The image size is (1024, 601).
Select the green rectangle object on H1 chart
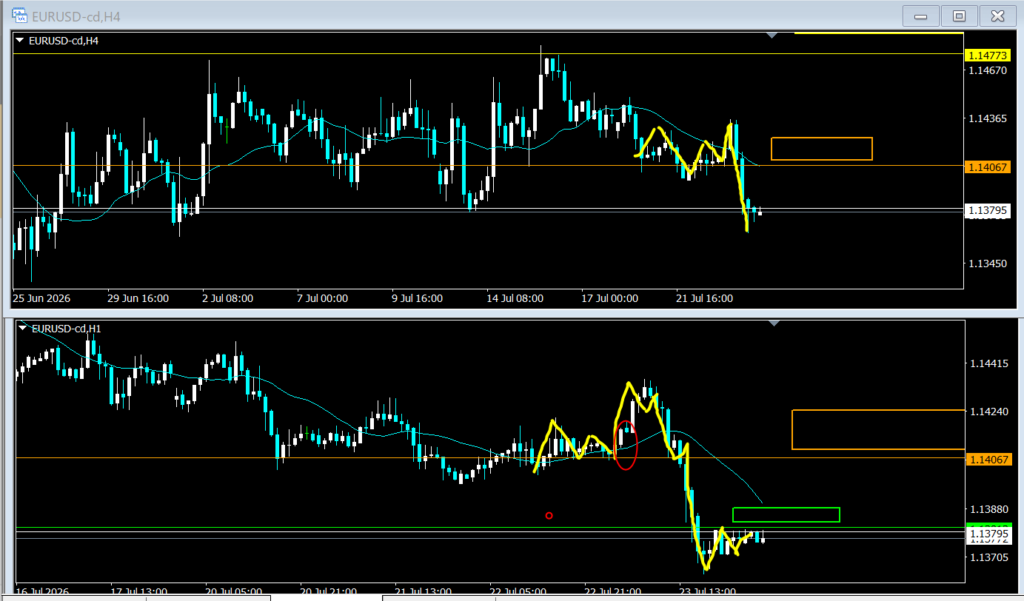[786, 515]
